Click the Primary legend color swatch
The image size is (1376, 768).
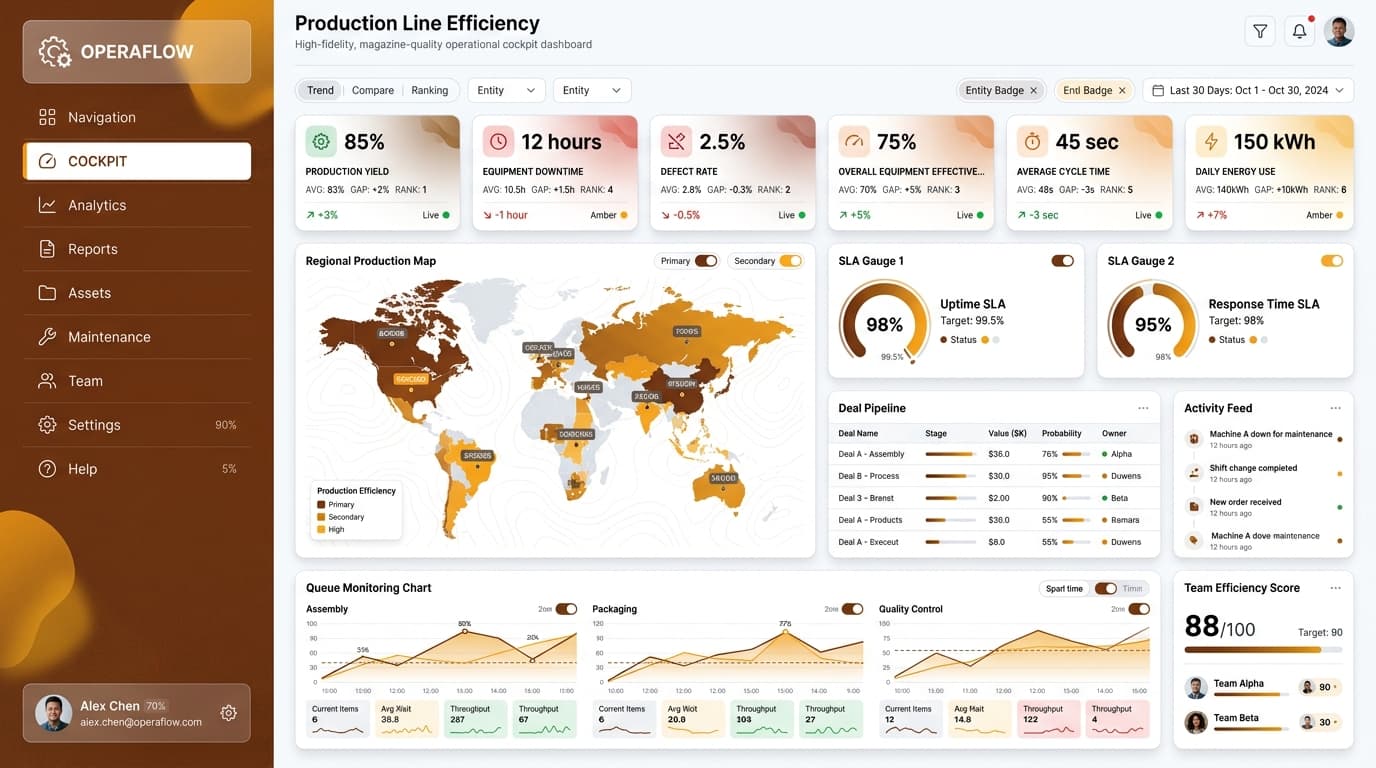(321, 504)
